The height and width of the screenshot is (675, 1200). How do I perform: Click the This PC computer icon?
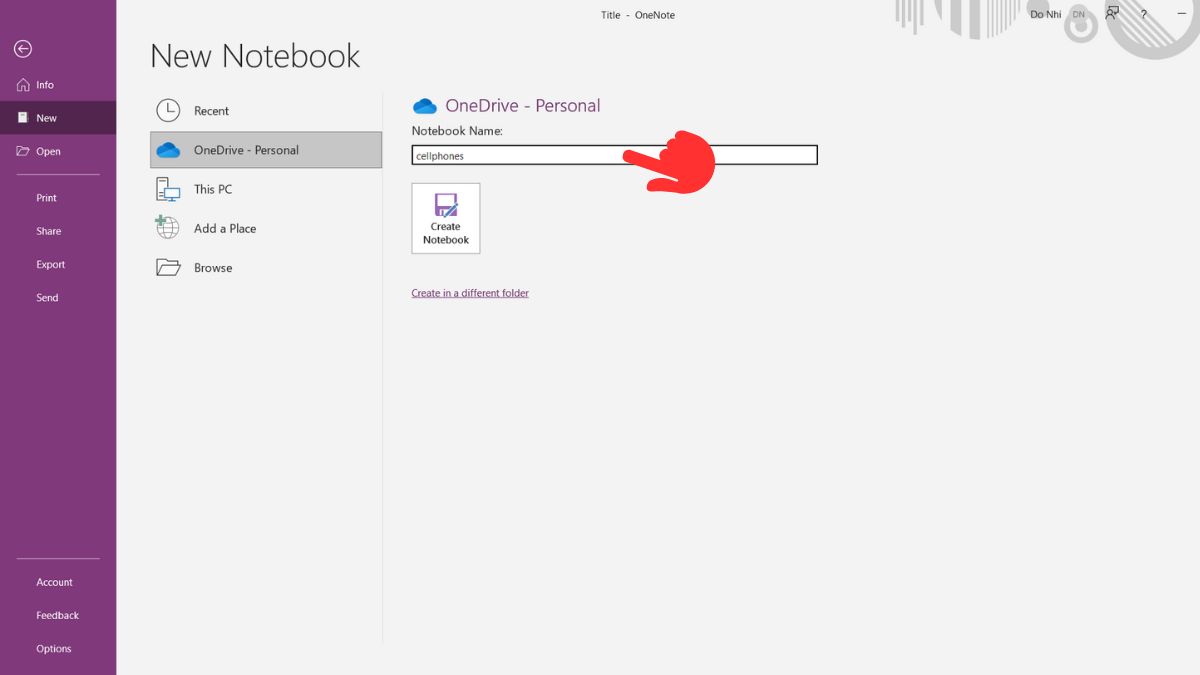coord(168,189)
